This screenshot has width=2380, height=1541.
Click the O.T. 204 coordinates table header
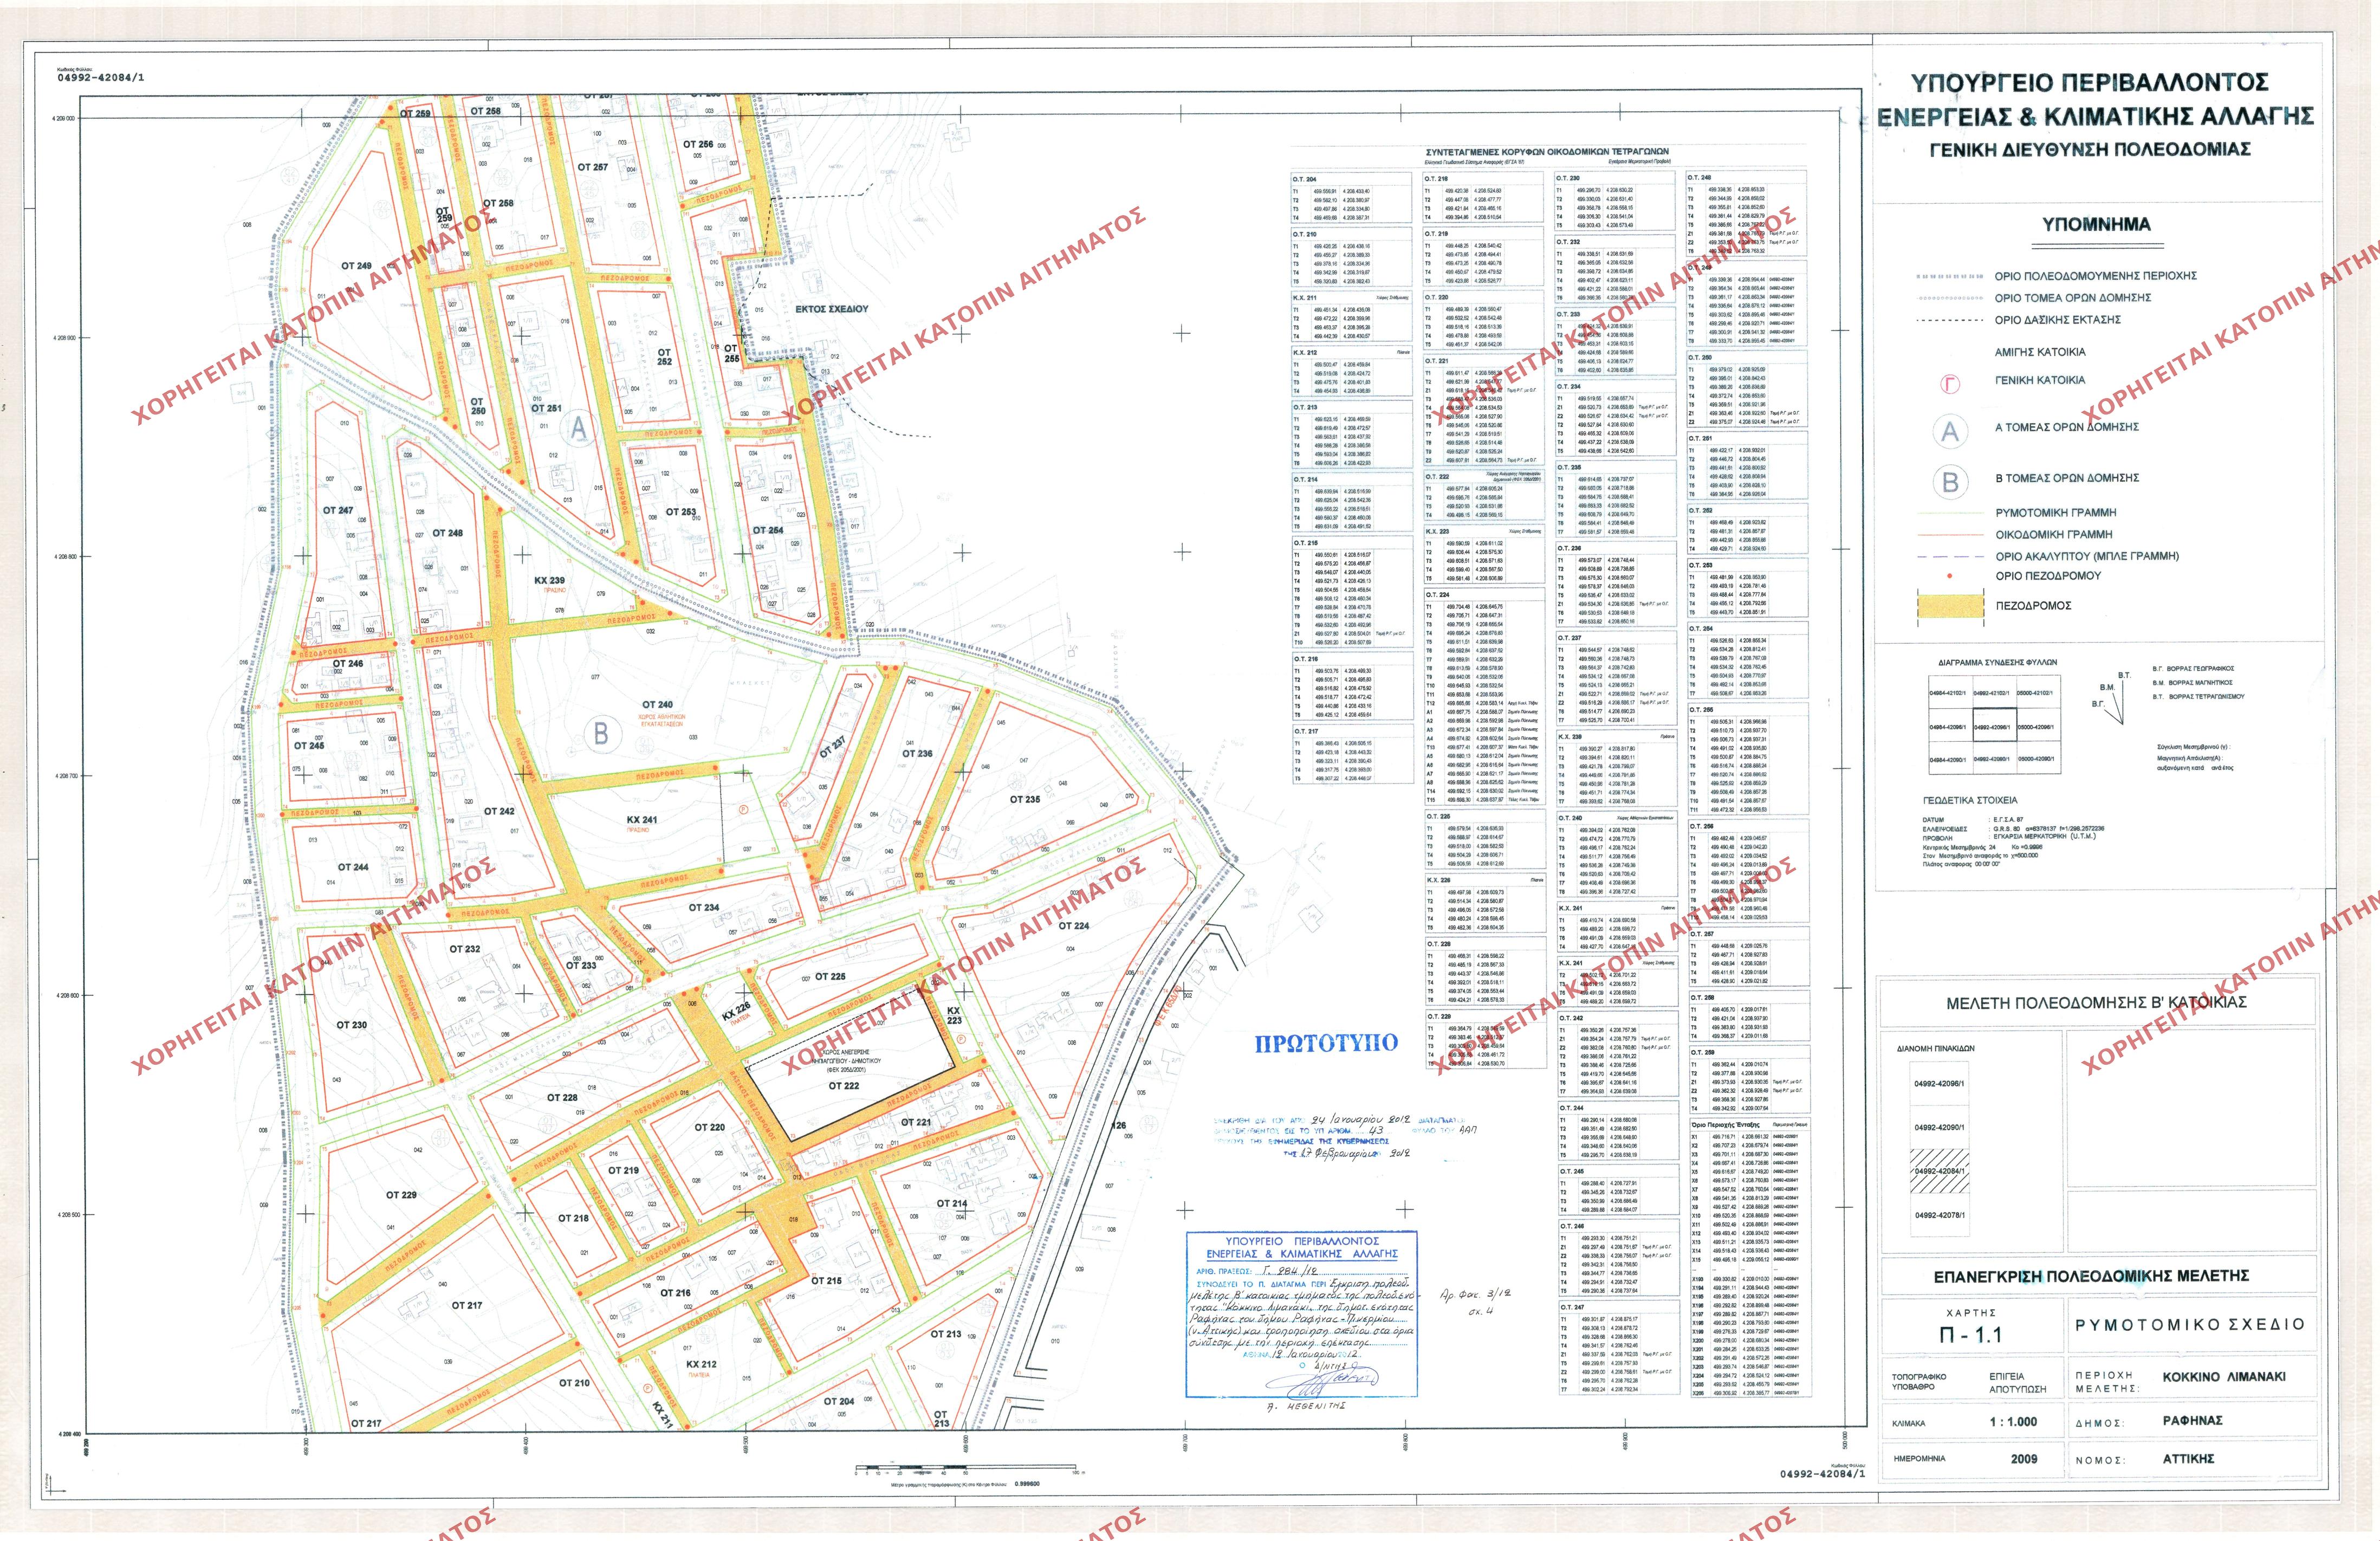(x=1305, y=179)
